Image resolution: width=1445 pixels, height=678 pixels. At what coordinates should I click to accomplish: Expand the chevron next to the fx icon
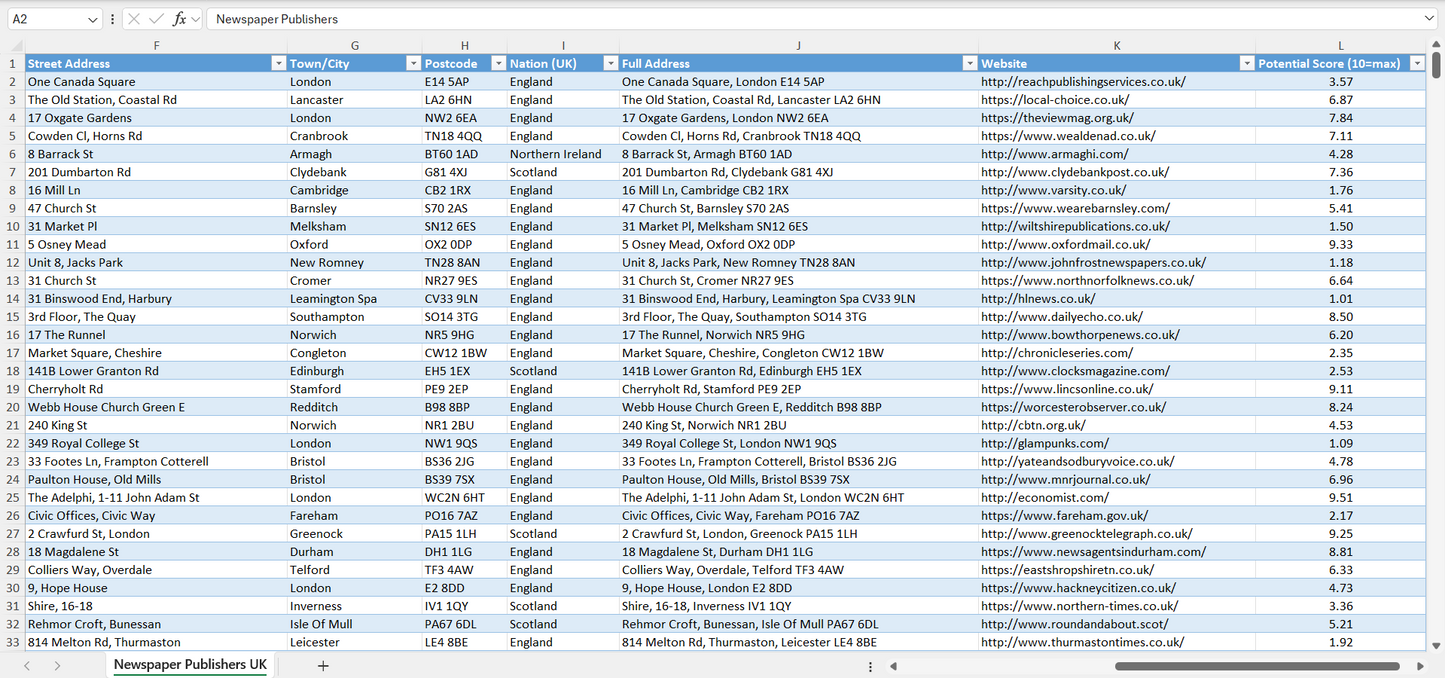pos(197,19)
